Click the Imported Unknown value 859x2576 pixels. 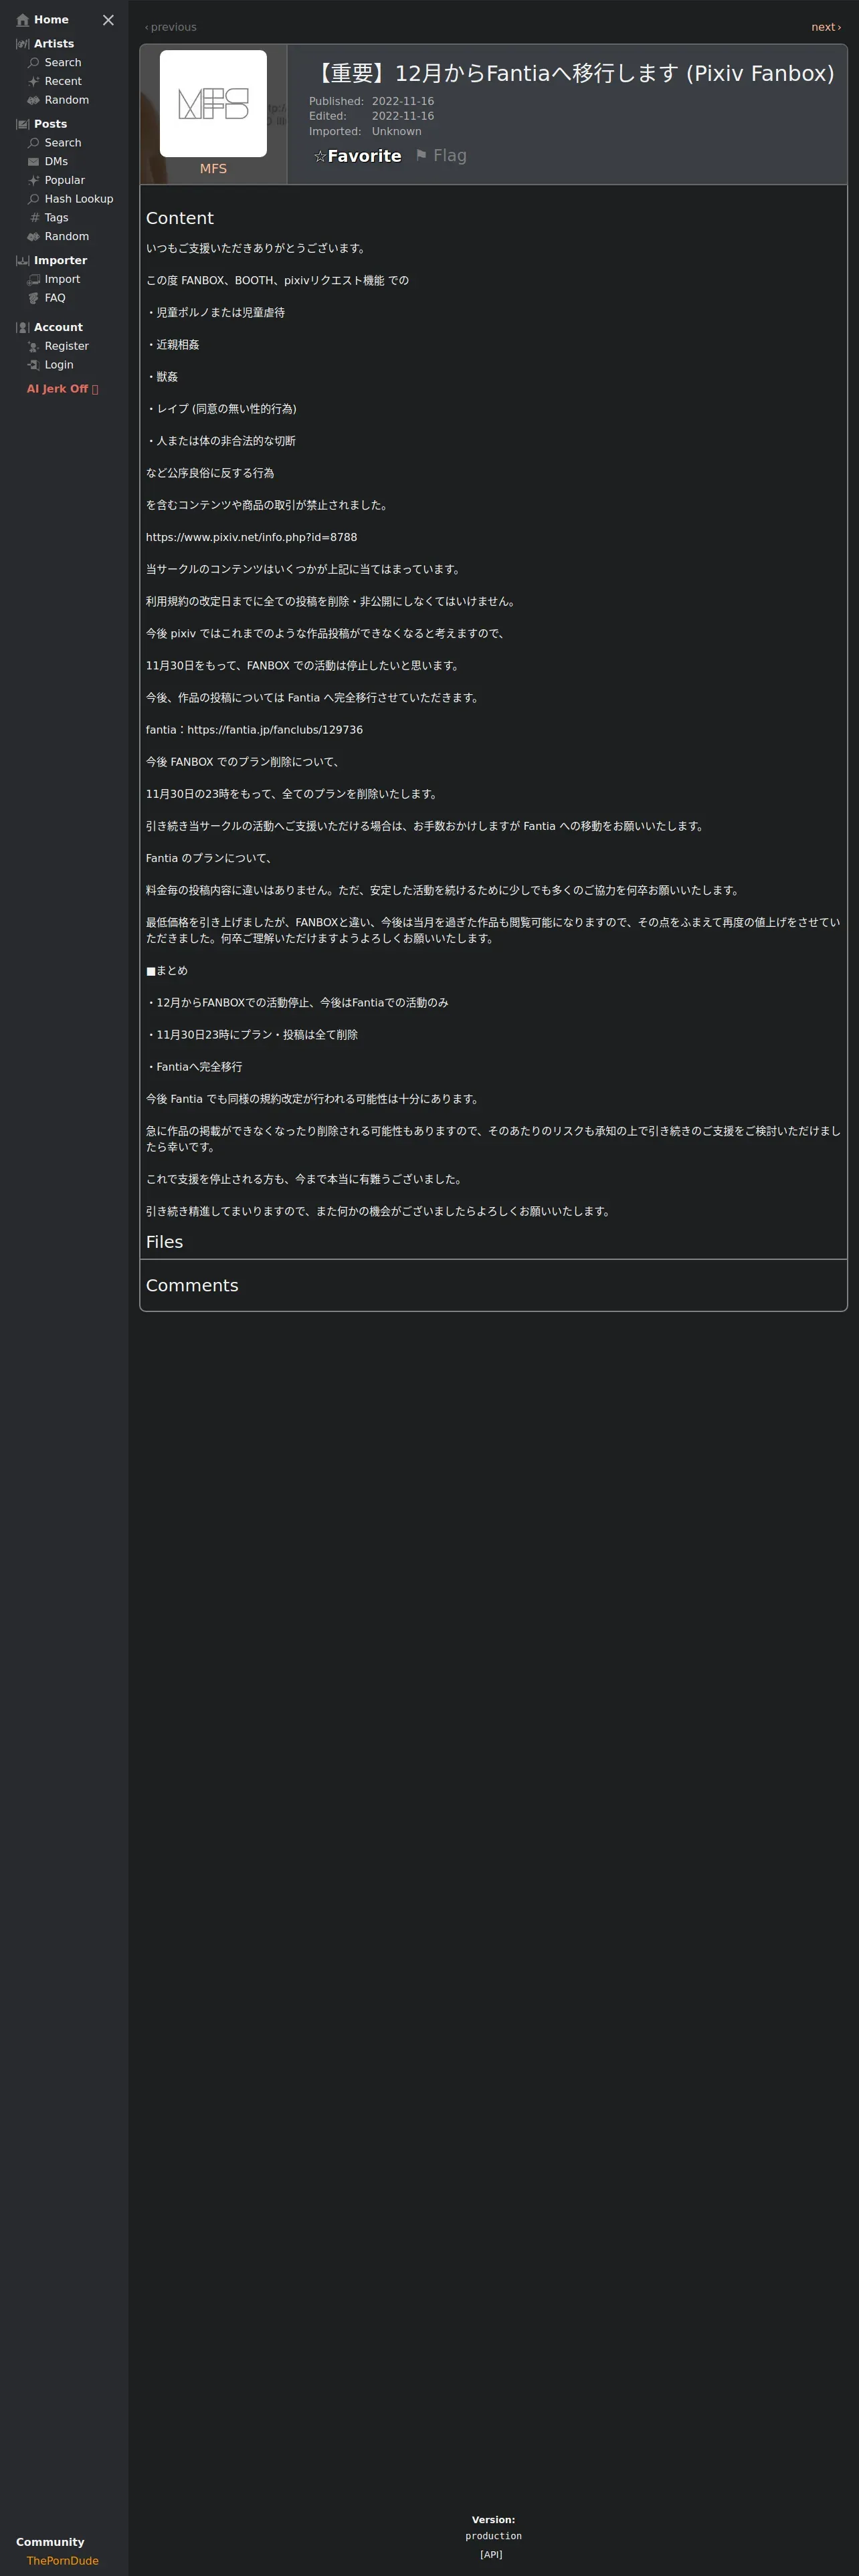point(397,131)
